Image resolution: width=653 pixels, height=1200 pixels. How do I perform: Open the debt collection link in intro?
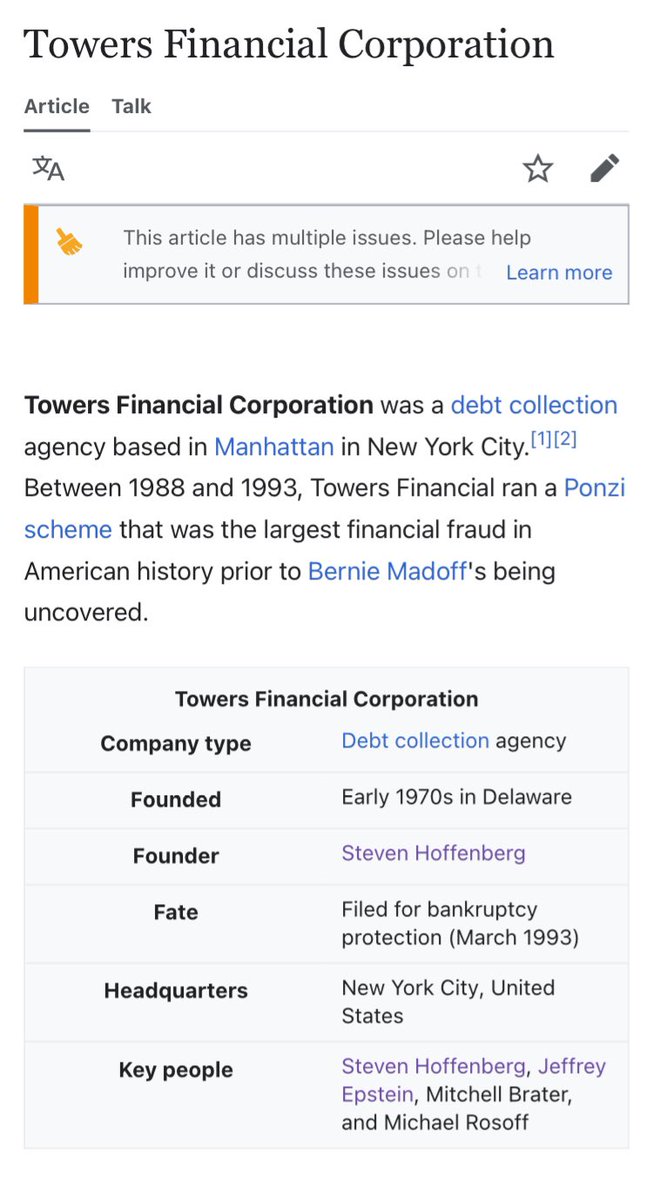tap(534, 405)
